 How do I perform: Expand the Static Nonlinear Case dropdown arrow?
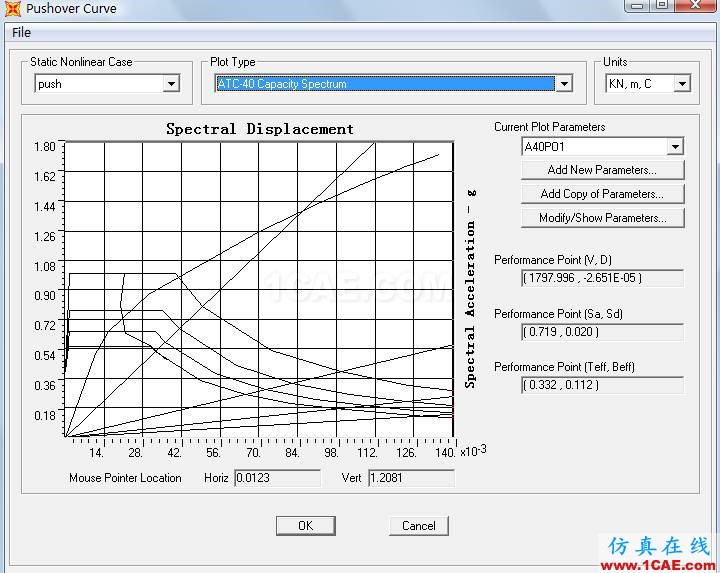click(171, 84)
